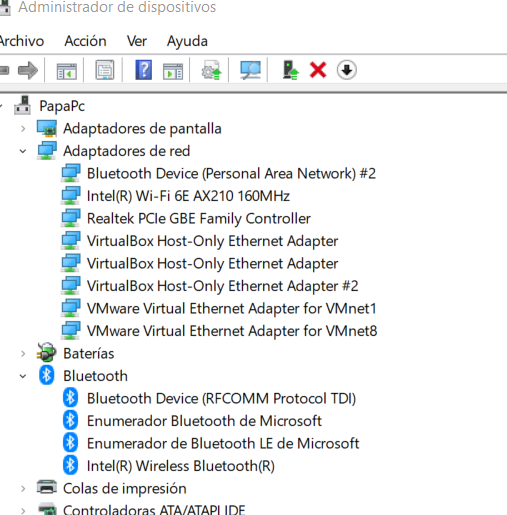Viewport: 507px width, 515px height.
Task: Click icon beside Intel(R) Wi-Fi 6E AX210
Action: click(x=71, y=196)
